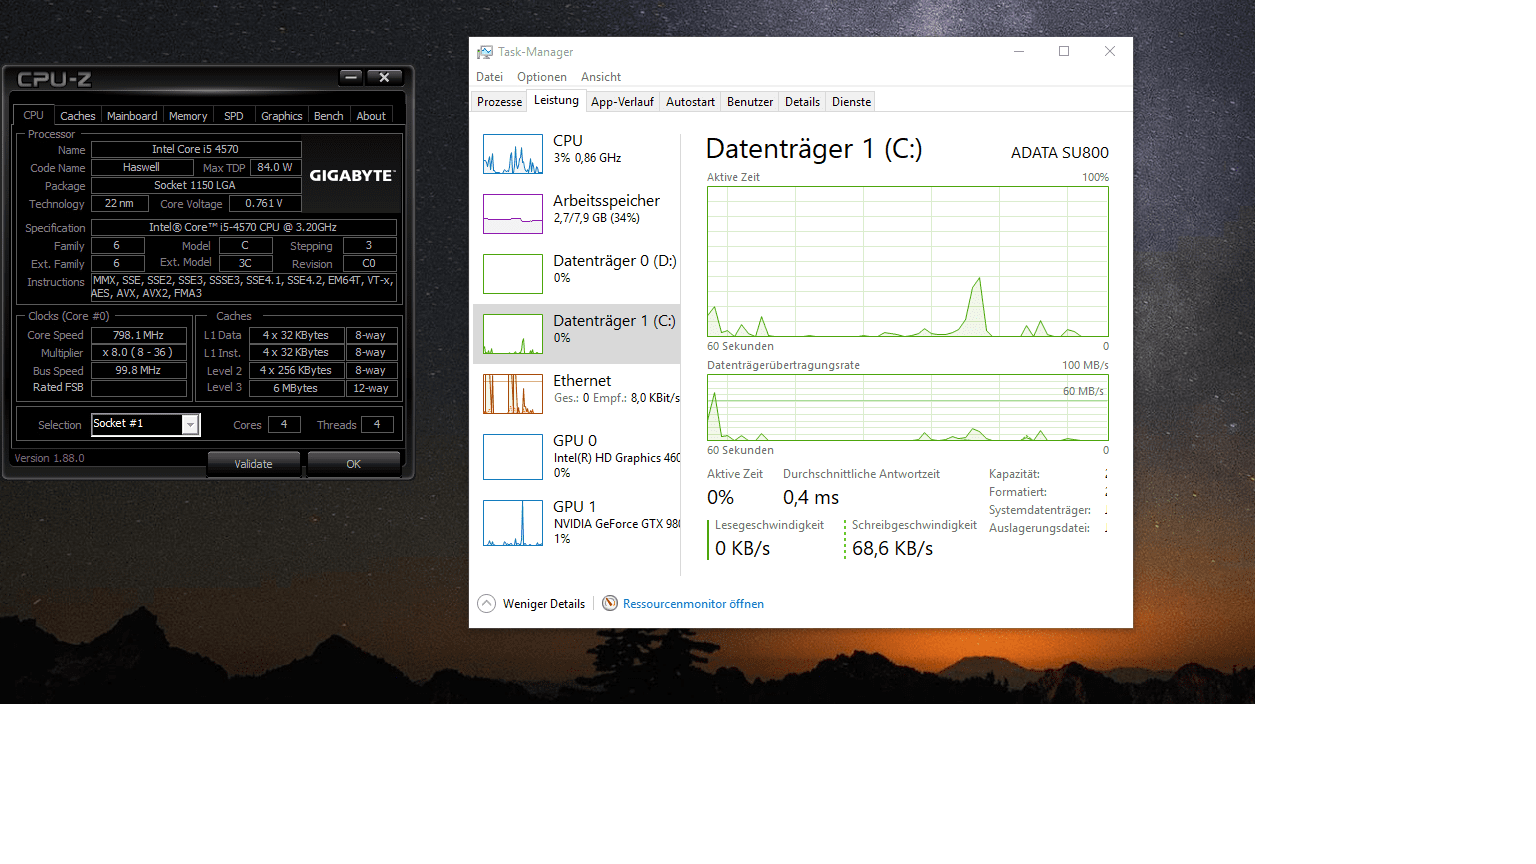
Task: Switch to App-Verlauf tab
Action: (622, 102)
